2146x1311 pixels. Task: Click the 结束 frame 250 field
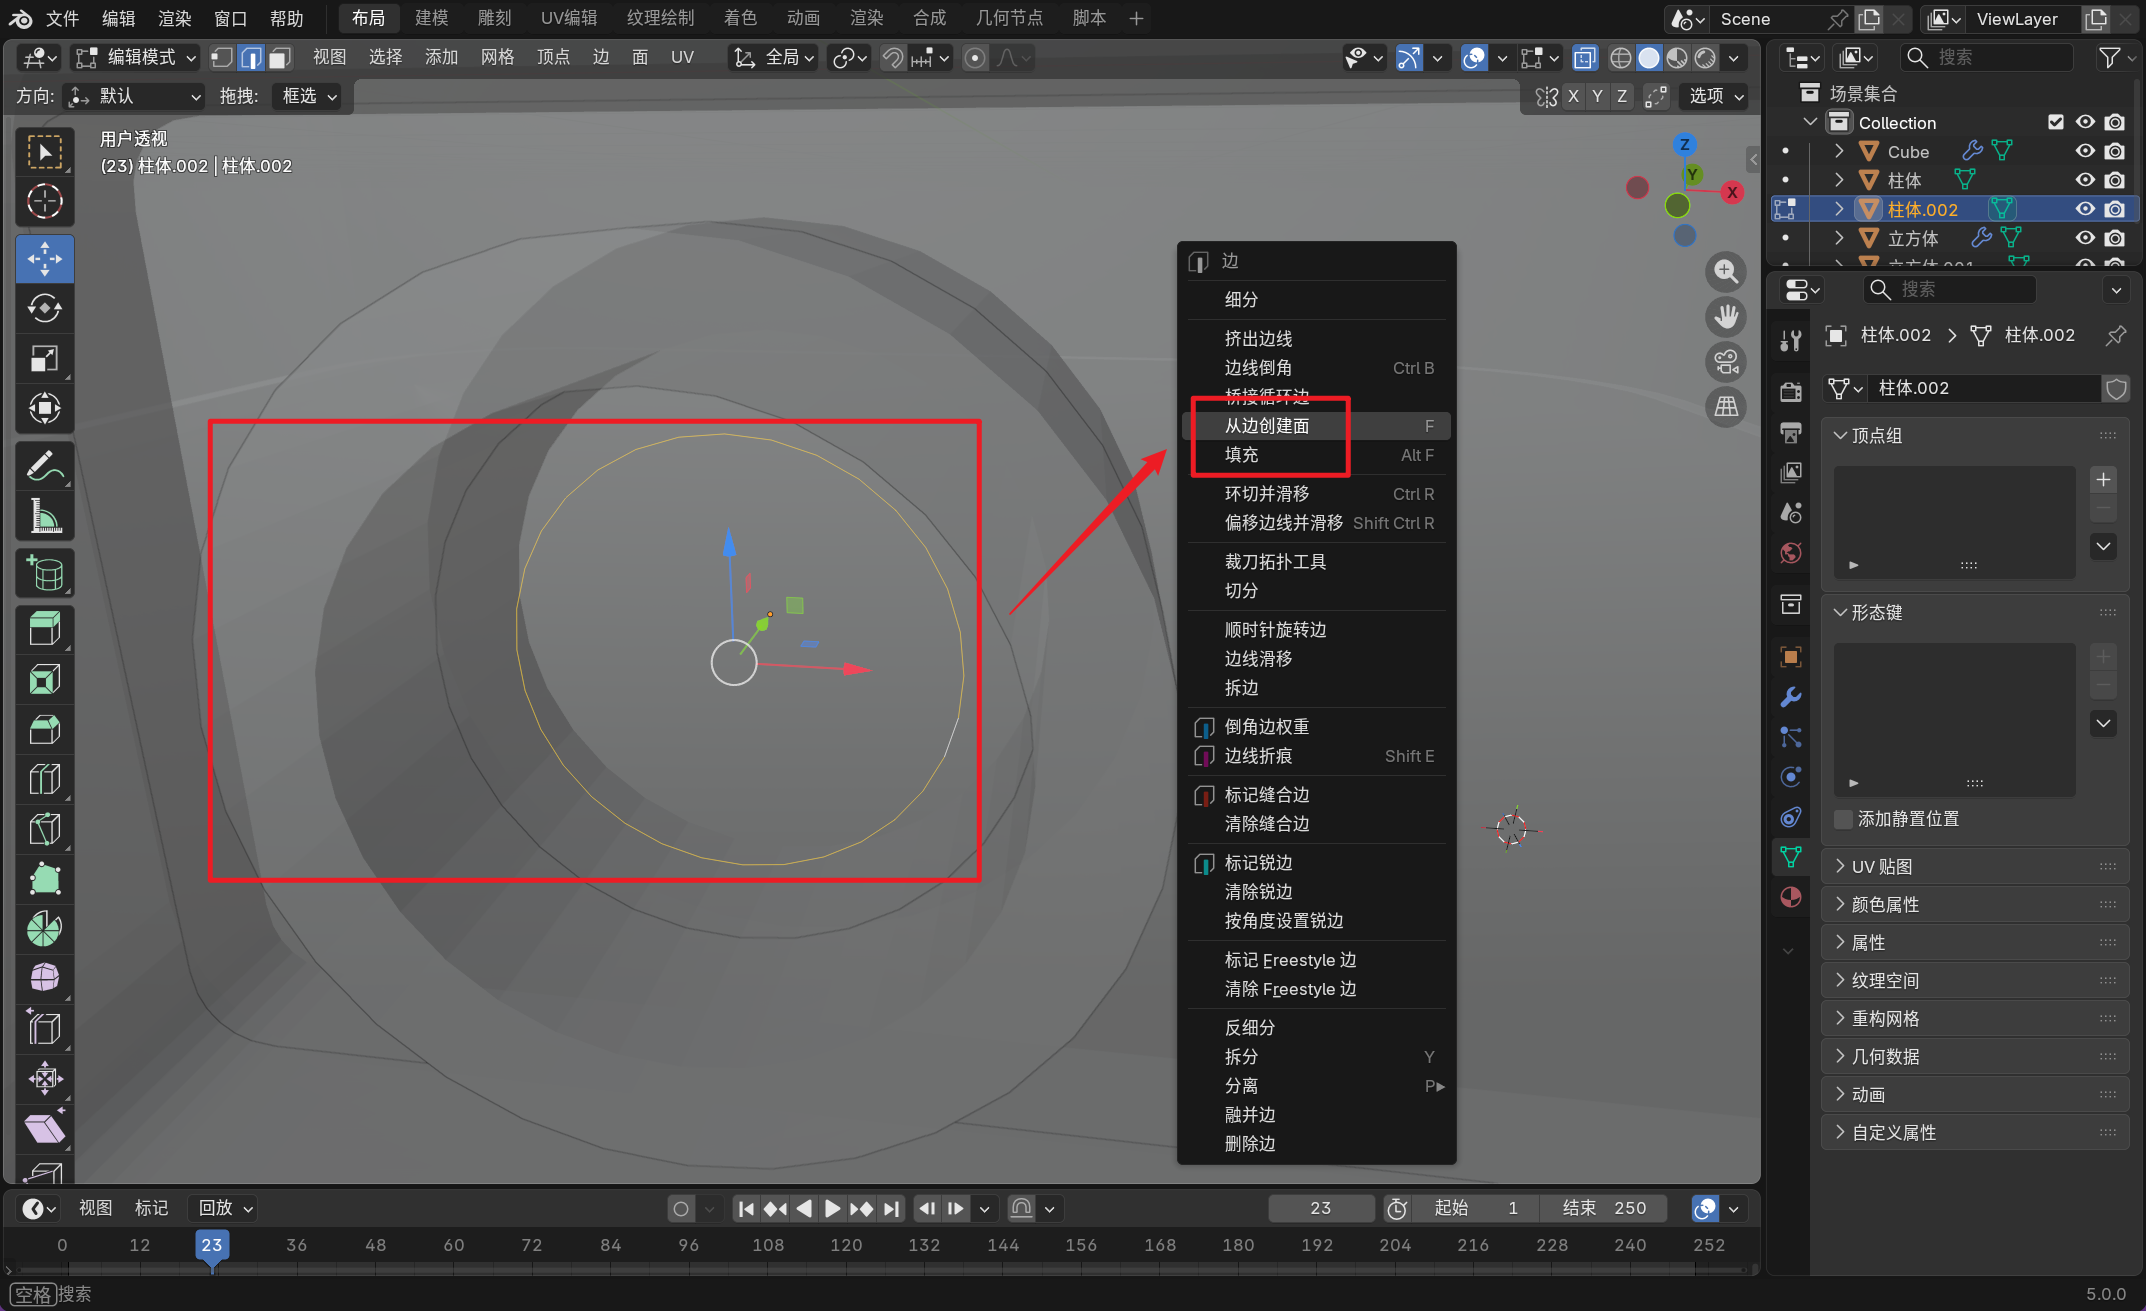(1604, 1208)
